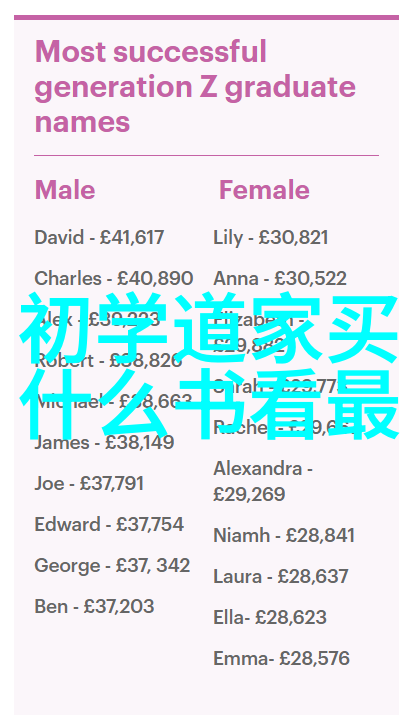Click the thin divider line under the title
Screen dimensions: 414x715
(x=207, y=155)
